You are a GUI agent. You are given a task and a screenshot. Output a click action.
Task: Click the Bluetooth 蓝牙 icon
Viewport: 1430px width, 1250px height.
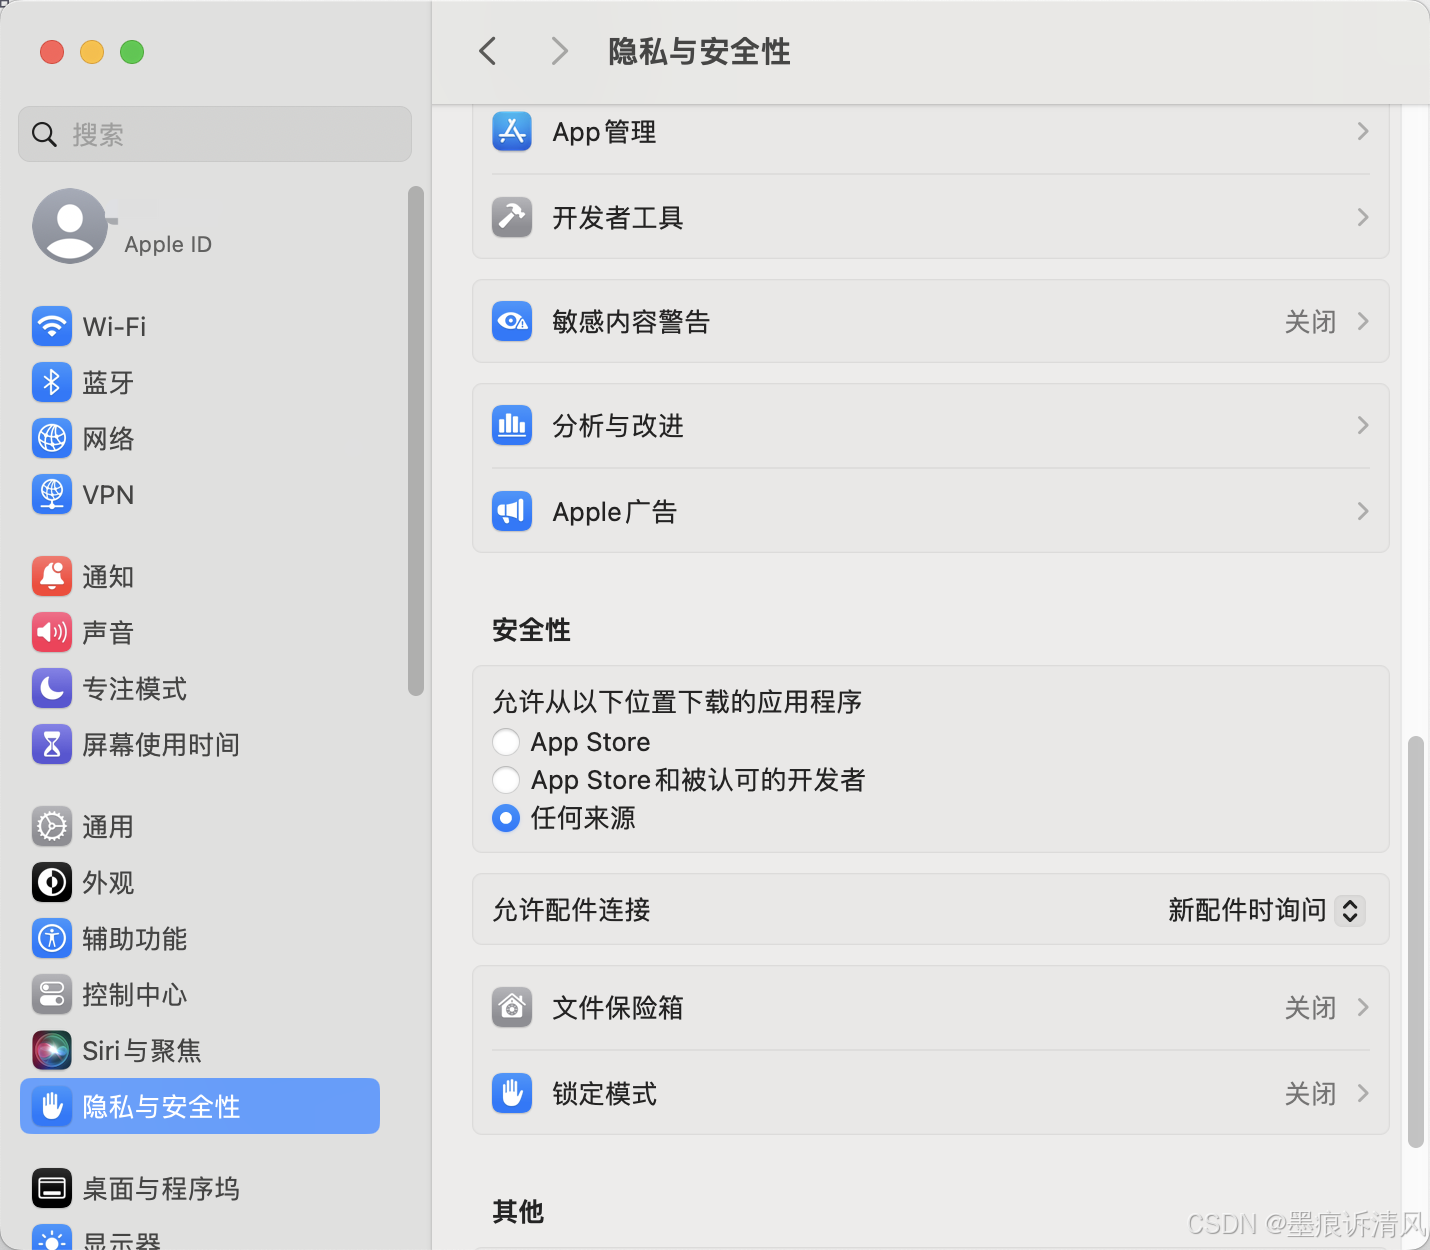tap(52, 382)
